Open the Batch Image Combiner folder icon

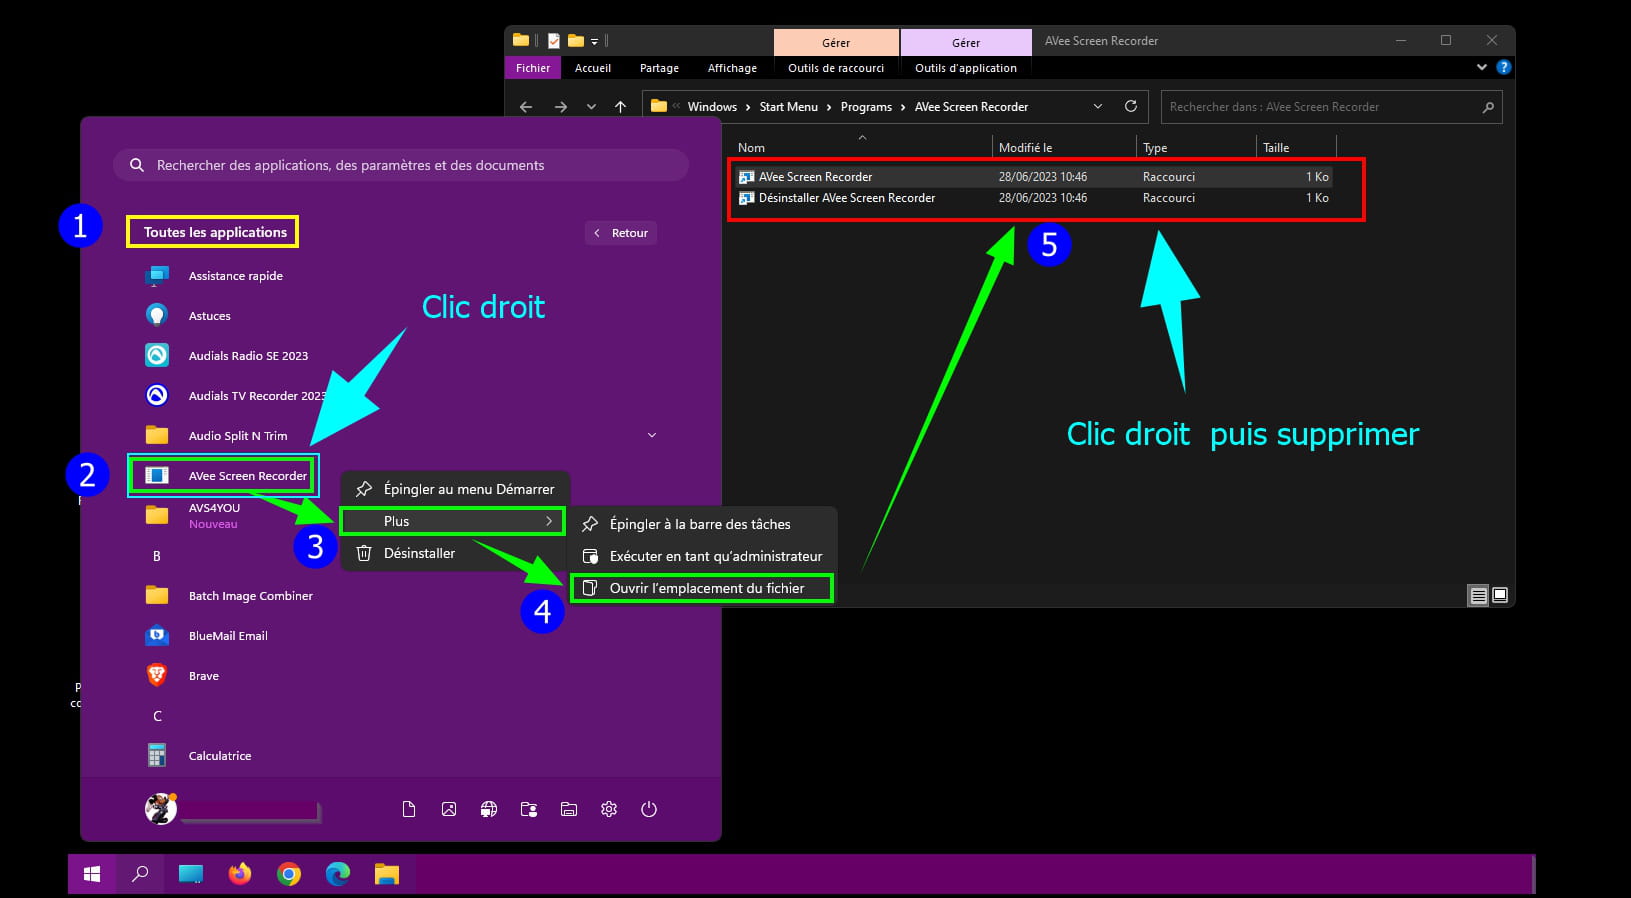(157, 595)
